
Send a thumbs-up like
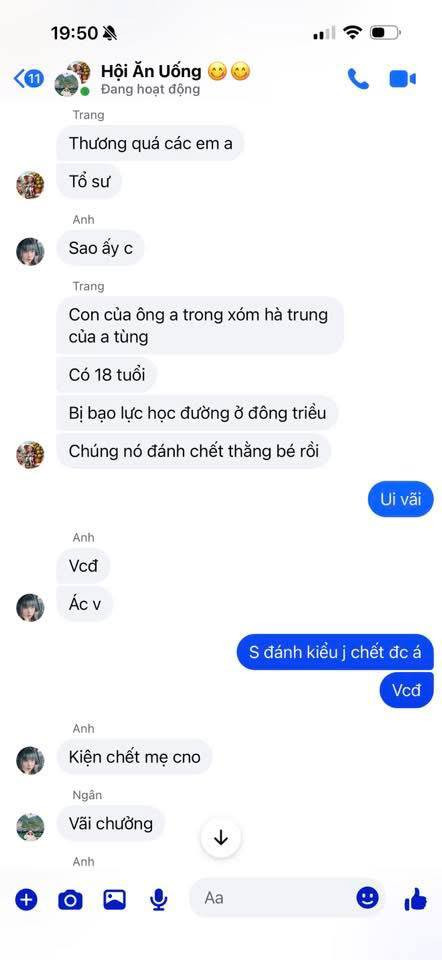(416, 899)
